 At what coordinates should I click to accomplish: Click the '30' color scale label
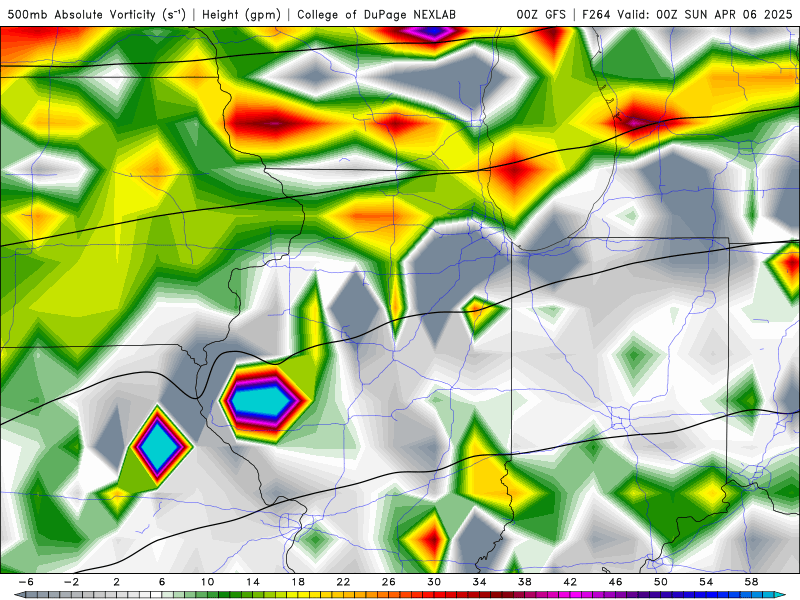[x=434, y=582]
